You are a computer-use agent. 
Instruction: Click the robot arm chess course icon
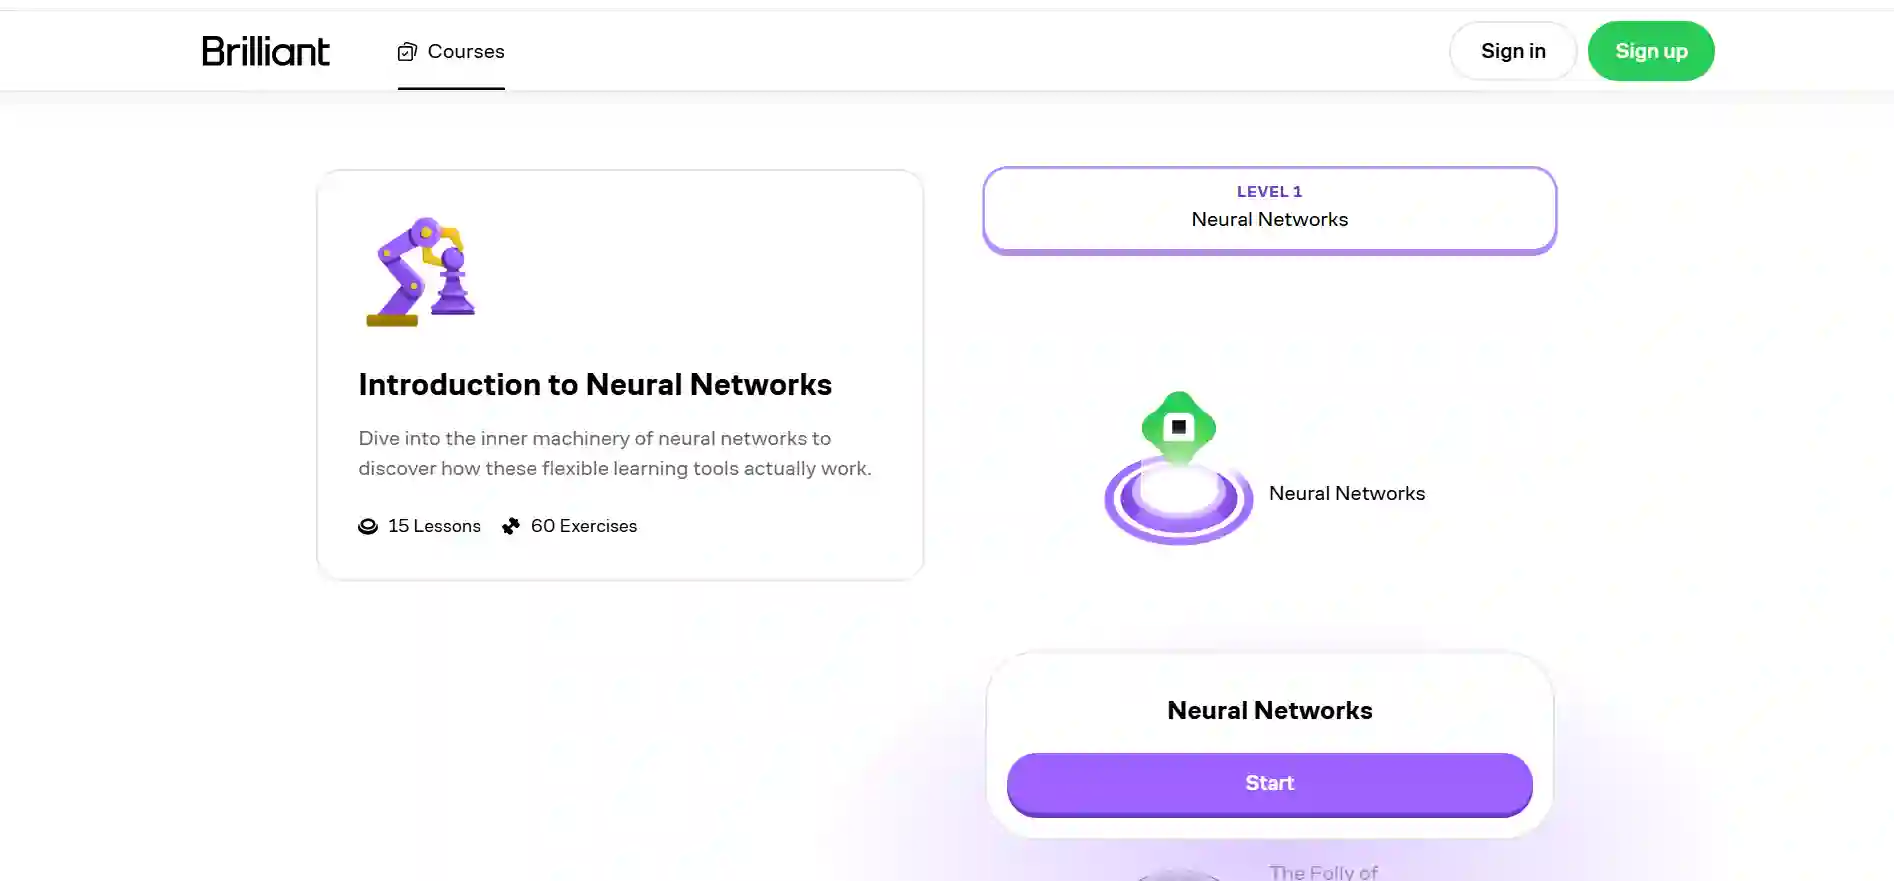point(421,272)
